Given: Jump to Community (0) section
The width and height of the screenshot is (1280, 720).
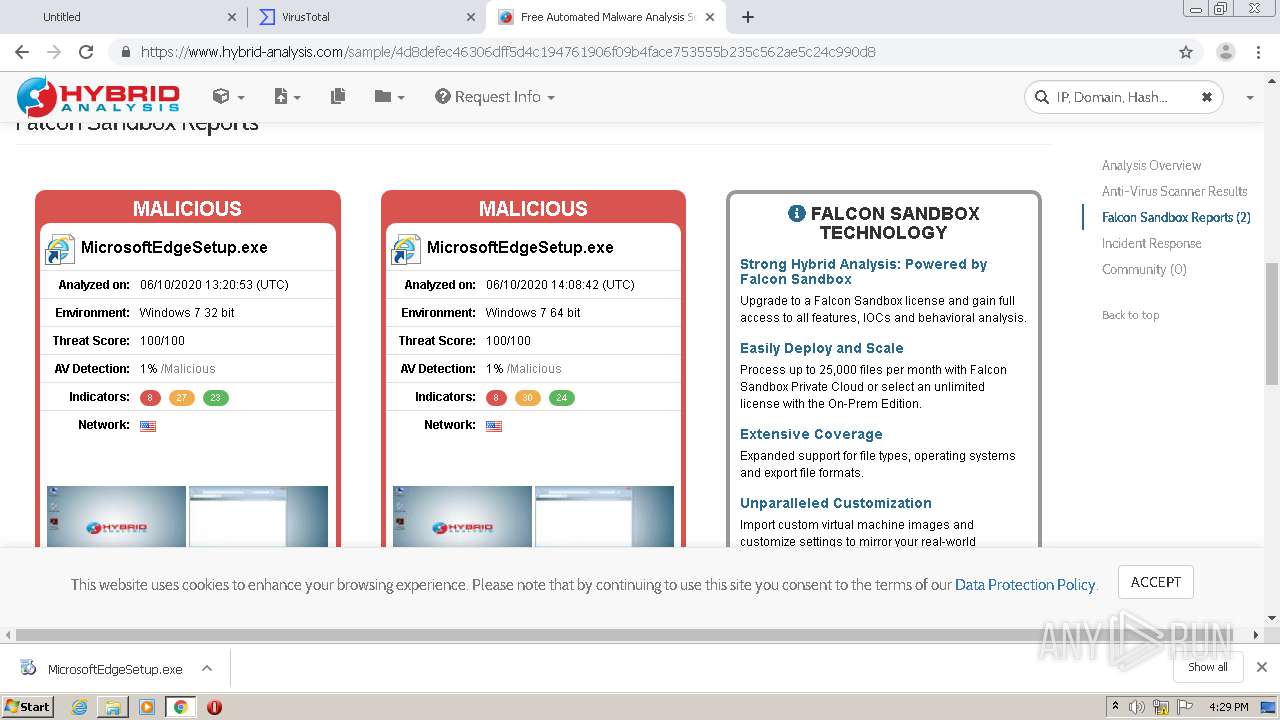Looking at the screenshot, I should [1144, 269].
